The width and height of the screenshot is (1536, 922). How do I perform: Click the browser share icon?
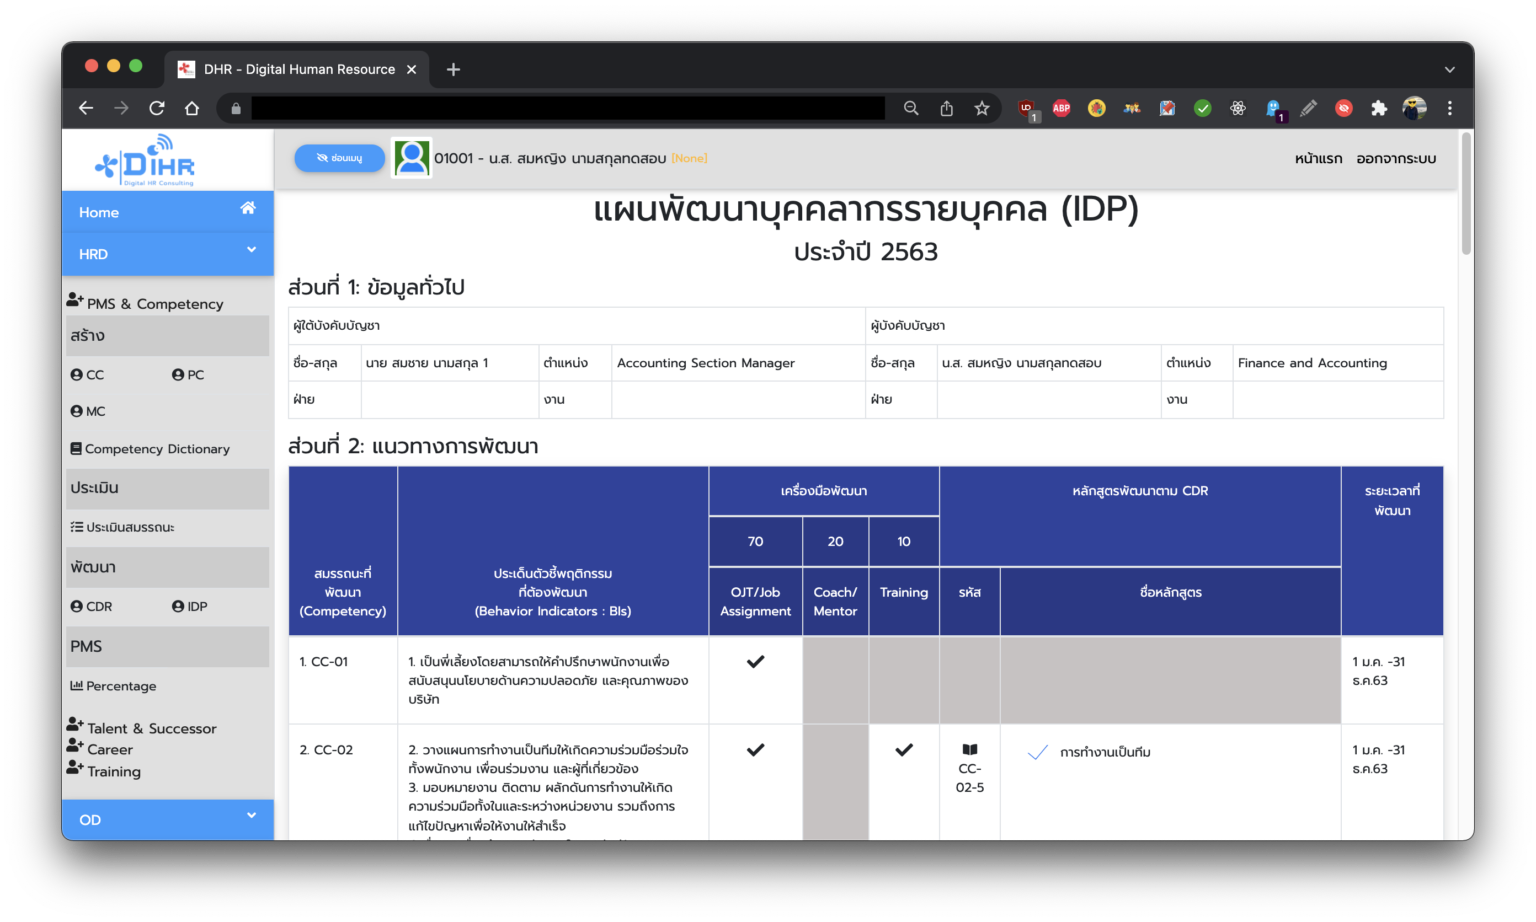(946, 108)
